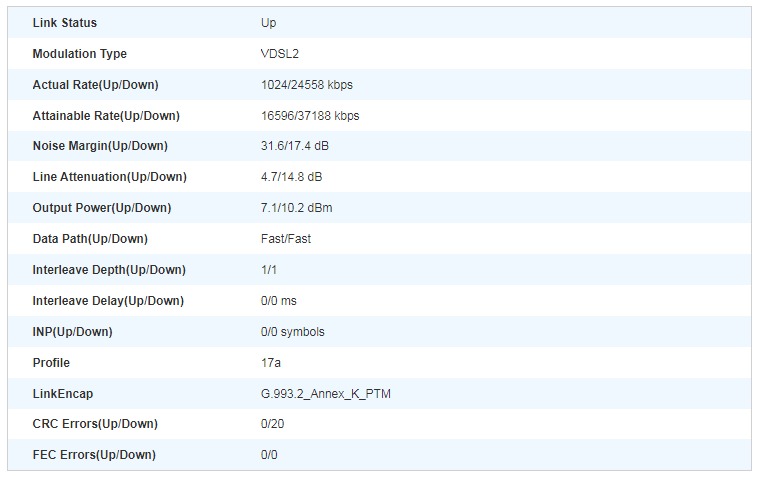Select the 'VDSL2' modulation value
The image size is (768, 479).
(280, 54)
